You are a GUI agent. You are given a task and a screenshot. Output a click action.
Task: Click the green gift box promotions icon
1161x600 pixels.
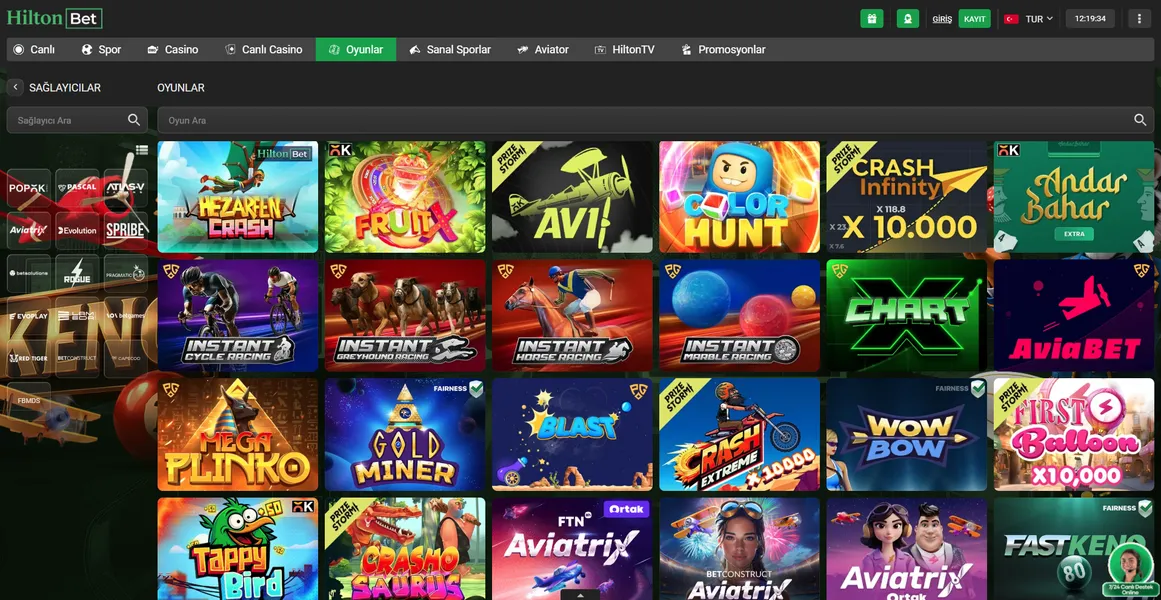(x=871, y=19)
